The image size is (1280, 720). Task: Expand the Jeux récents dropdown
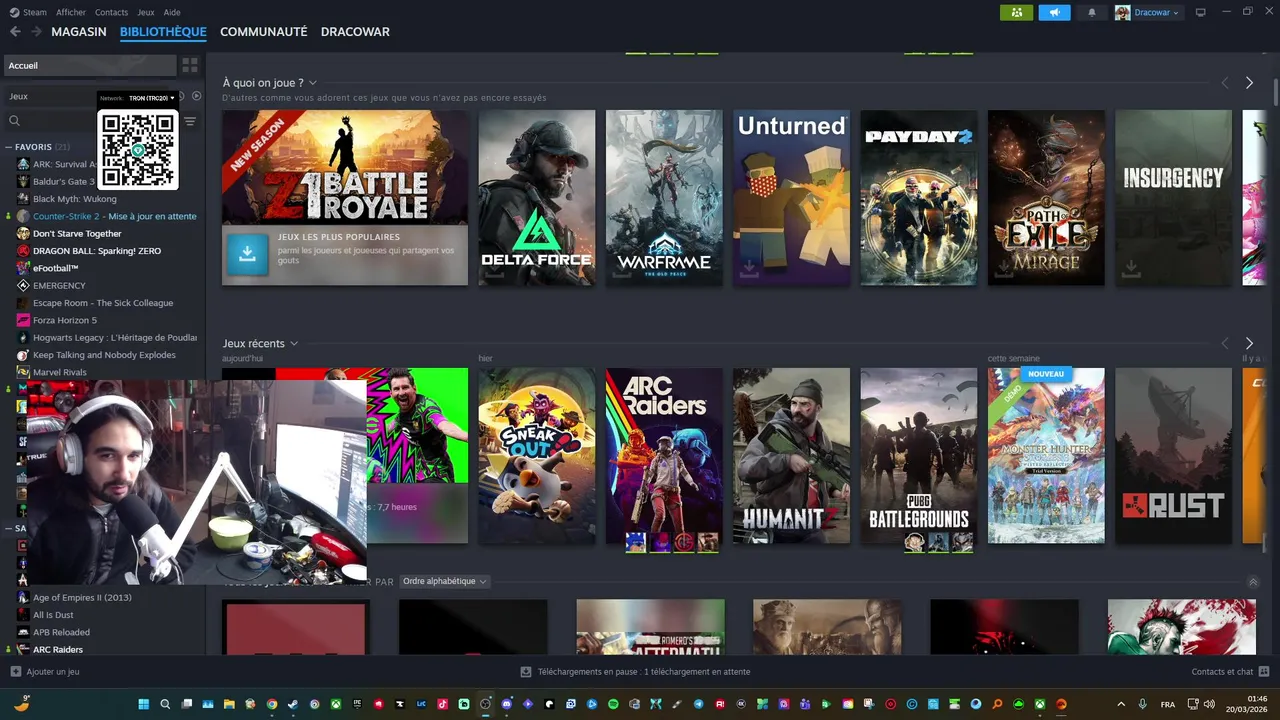pyautogui.click(x=294, y=343)
